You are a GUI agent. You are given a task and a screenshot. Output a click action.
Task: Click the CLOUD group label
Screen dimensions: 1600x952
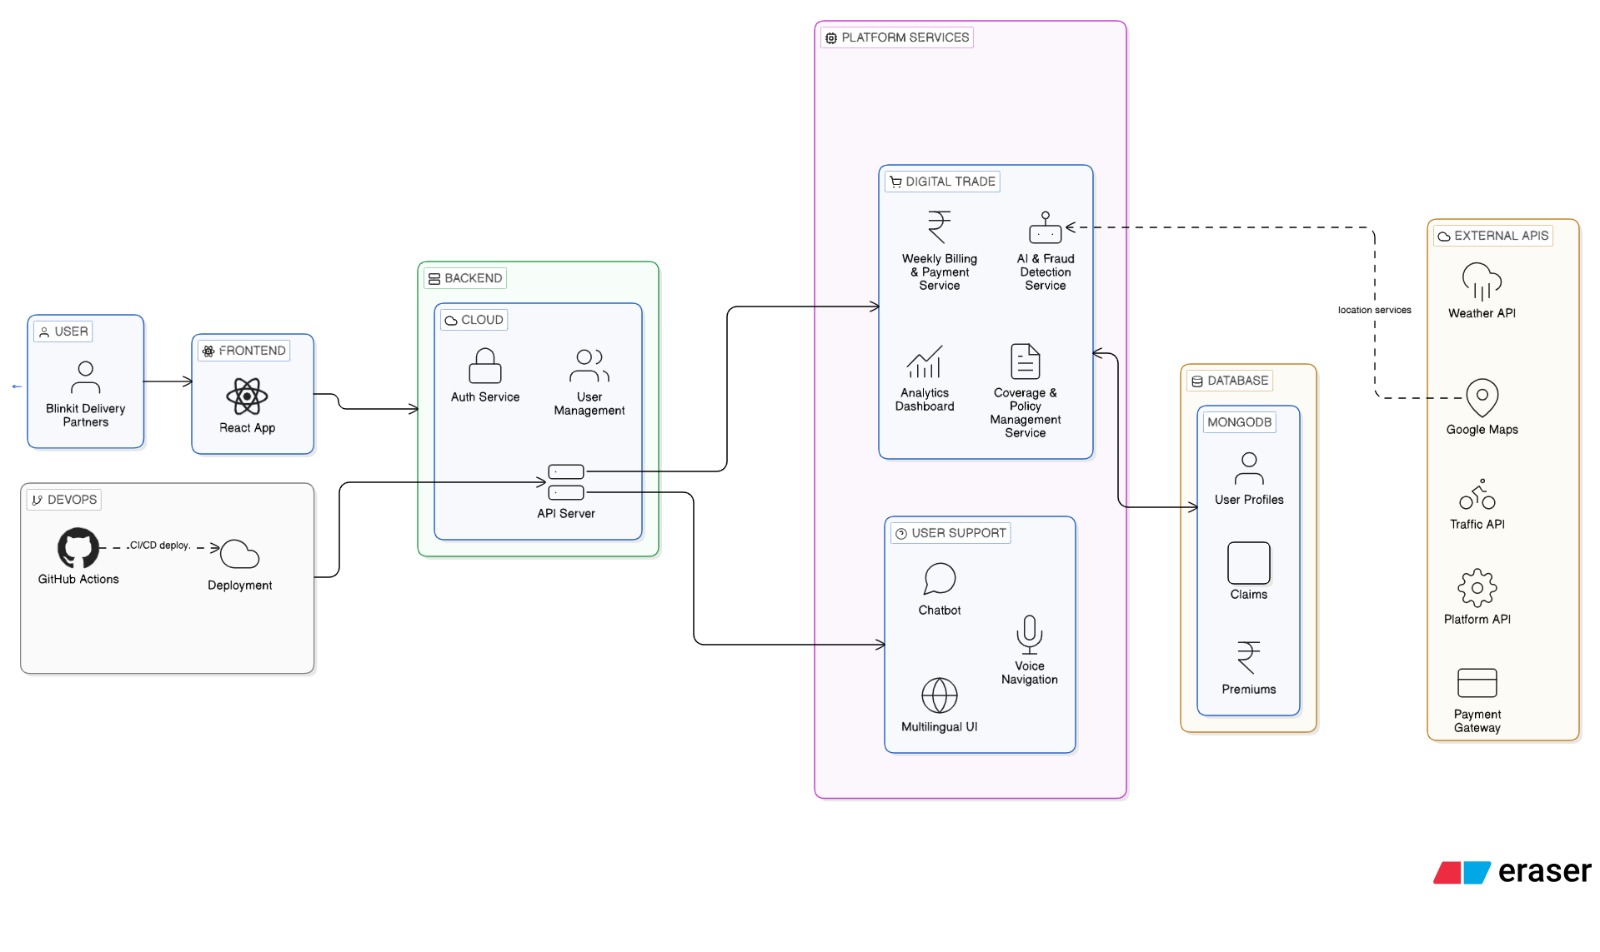coord(474,320)
